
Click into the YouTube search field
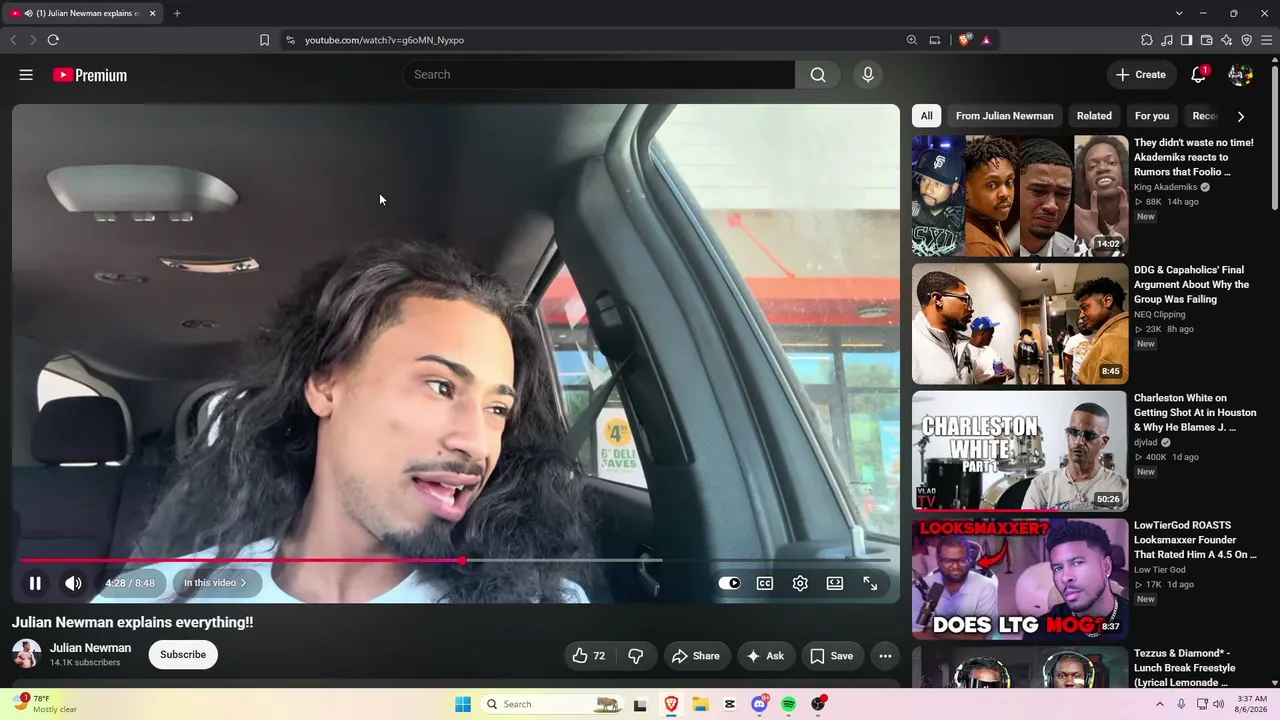pos(599,75)
